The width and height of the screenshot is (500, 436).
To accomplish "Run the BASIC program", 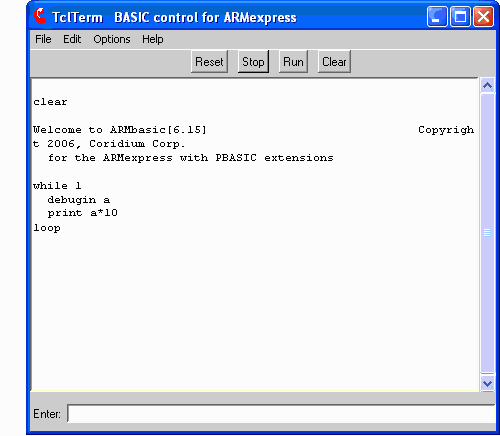I will coord(293,62).
